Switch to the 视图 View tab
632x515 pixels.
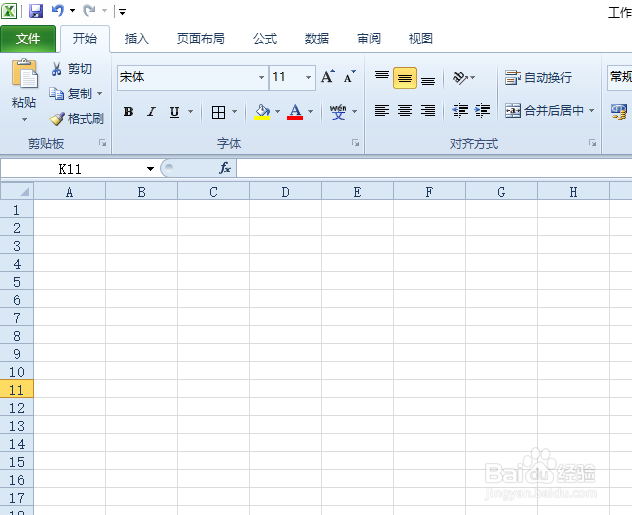coord(421,39)
